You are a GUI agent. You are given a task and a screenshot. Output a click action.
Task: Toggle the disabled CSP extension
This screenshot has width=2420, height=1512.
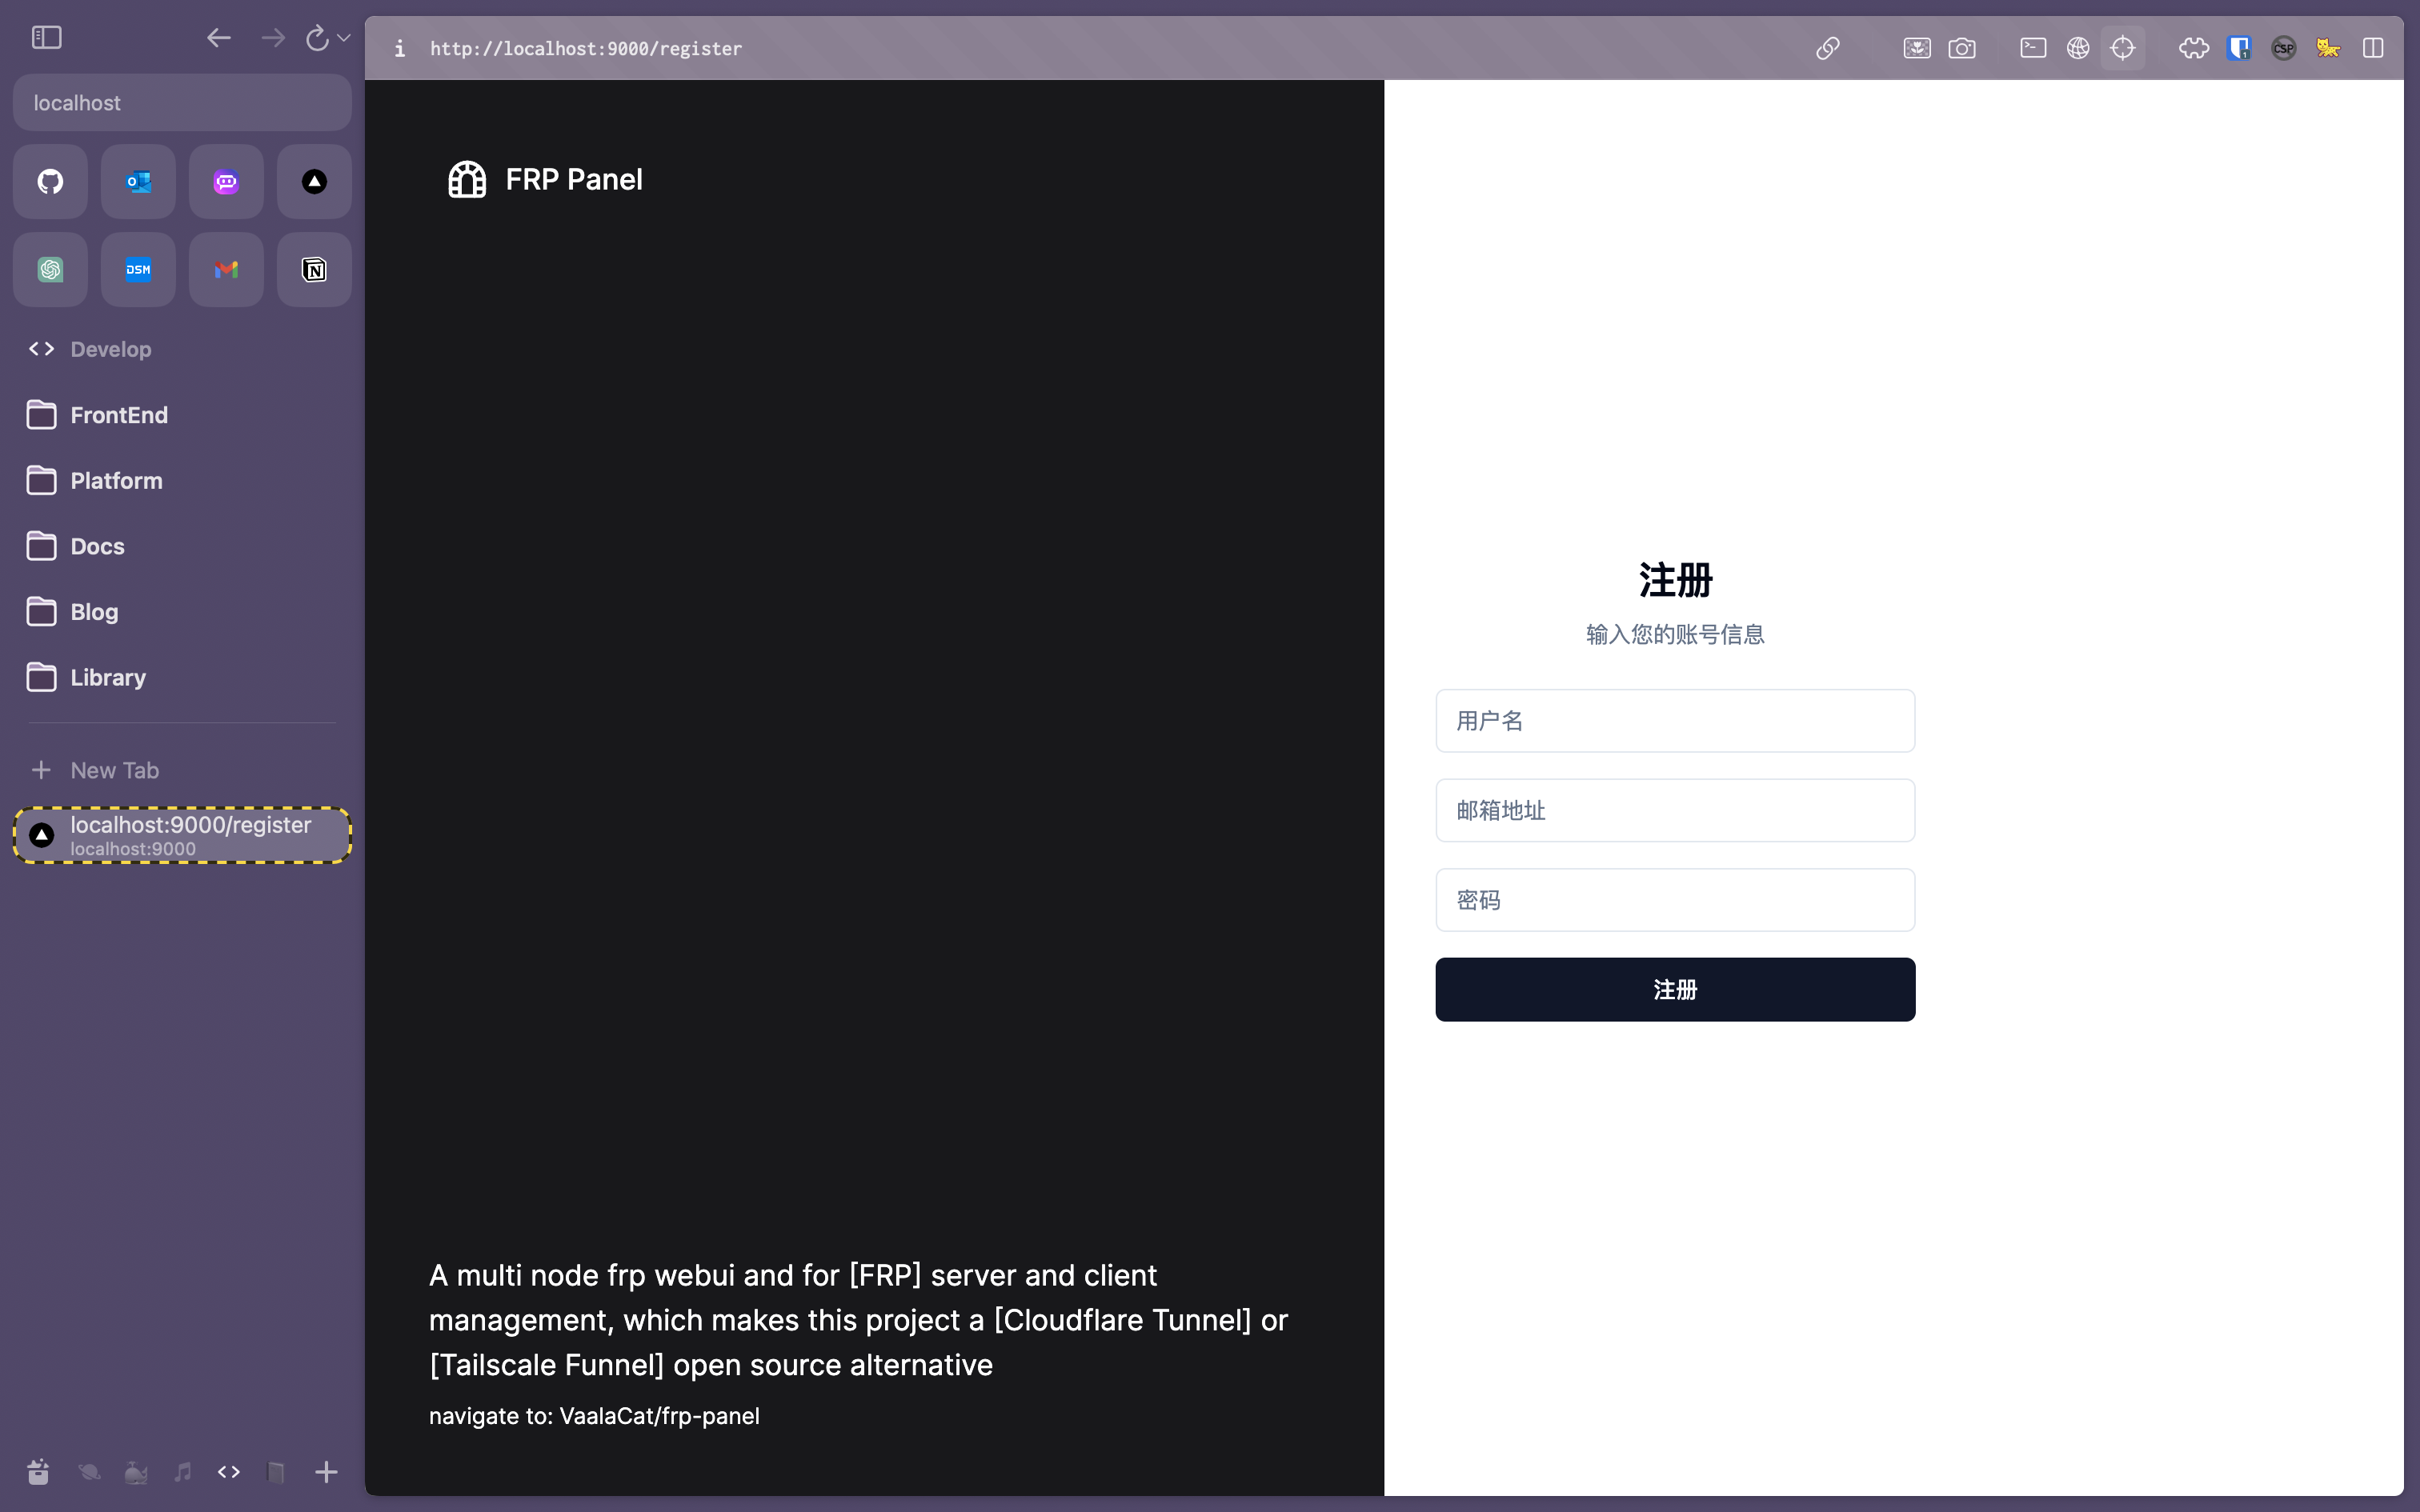point(2283,48)
